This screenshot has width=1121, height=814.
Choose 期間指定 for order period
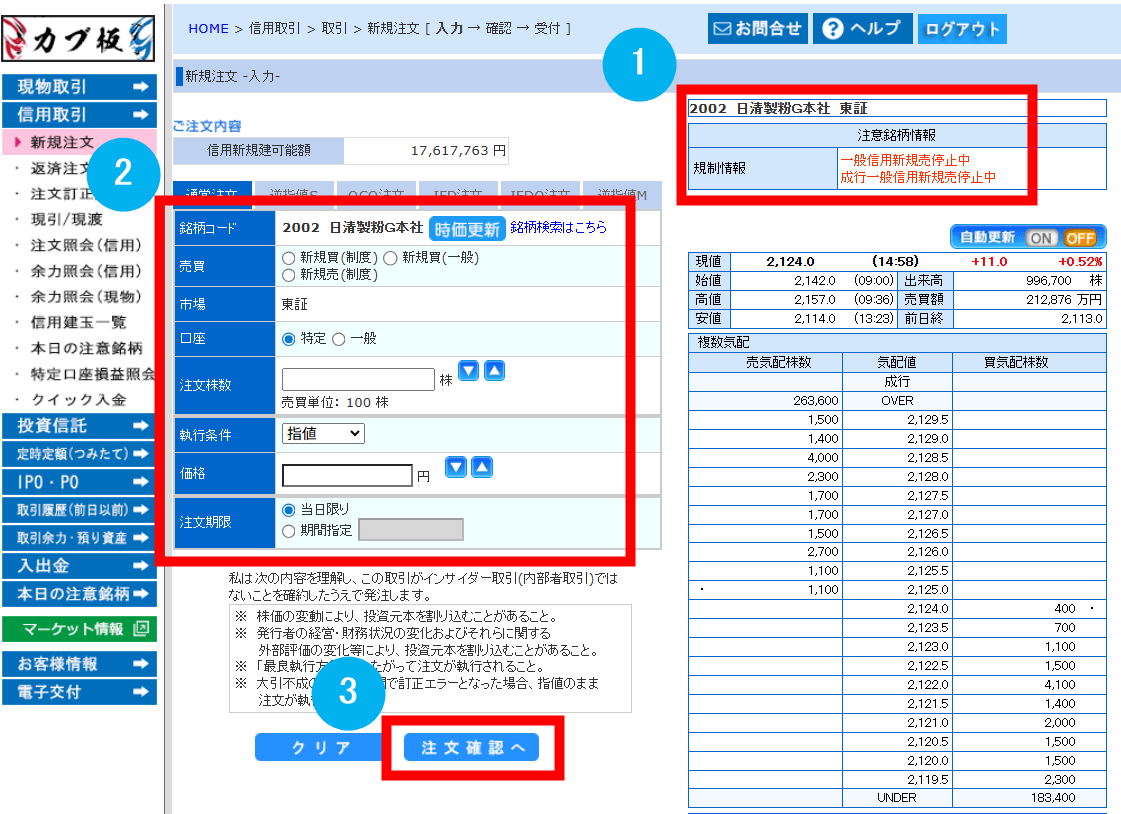(x=290, y=531)
